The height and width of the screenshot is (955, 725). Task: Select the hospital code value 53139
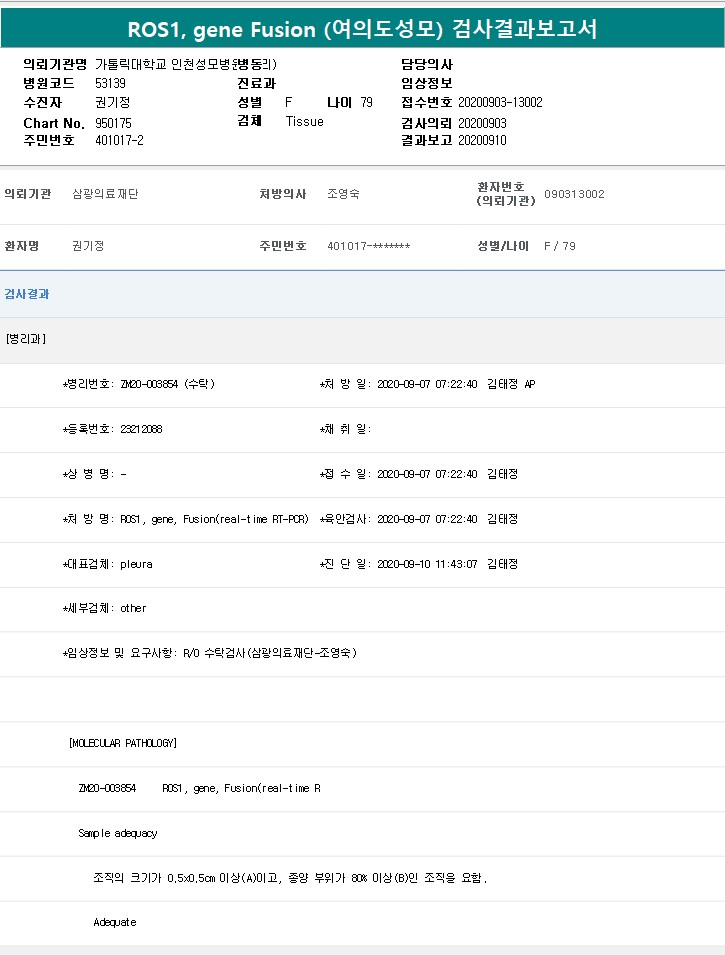(x=110, y=83)
